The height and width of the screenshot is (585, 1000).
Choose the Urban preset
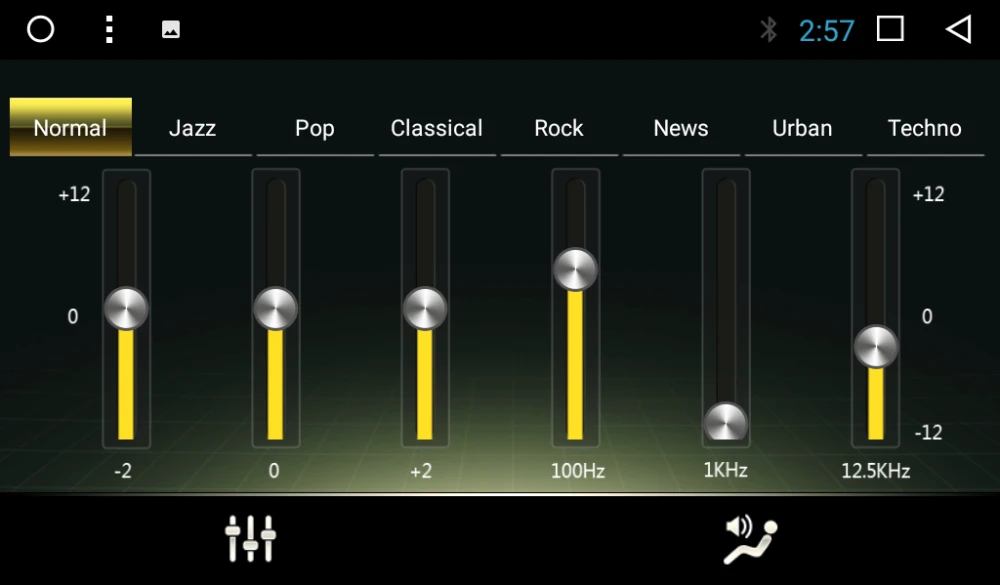(x=803, y=128)
